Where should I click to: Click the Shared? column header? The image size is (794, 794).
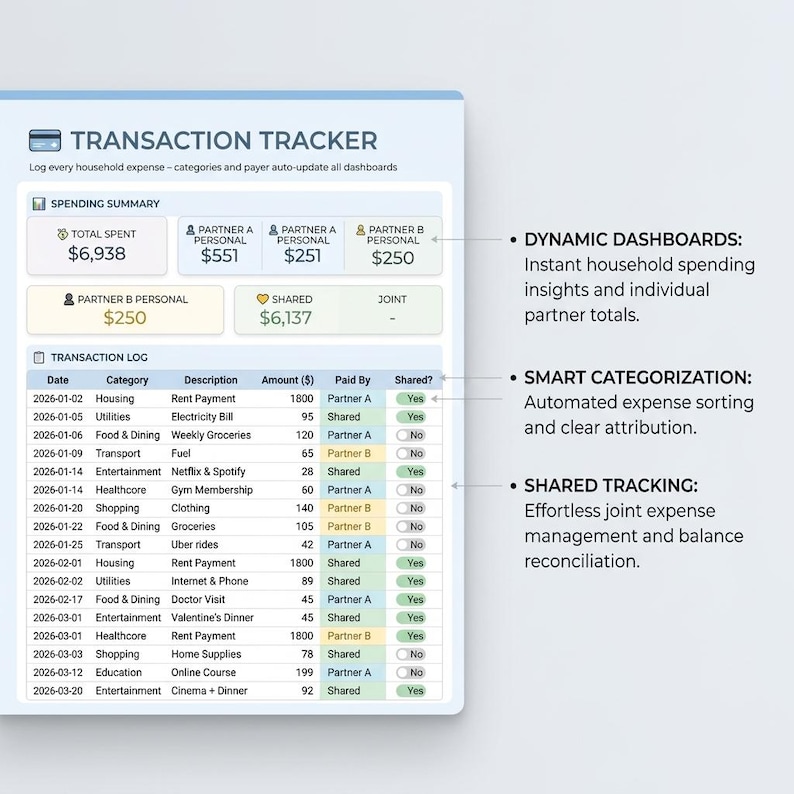(x=414, y=380)
